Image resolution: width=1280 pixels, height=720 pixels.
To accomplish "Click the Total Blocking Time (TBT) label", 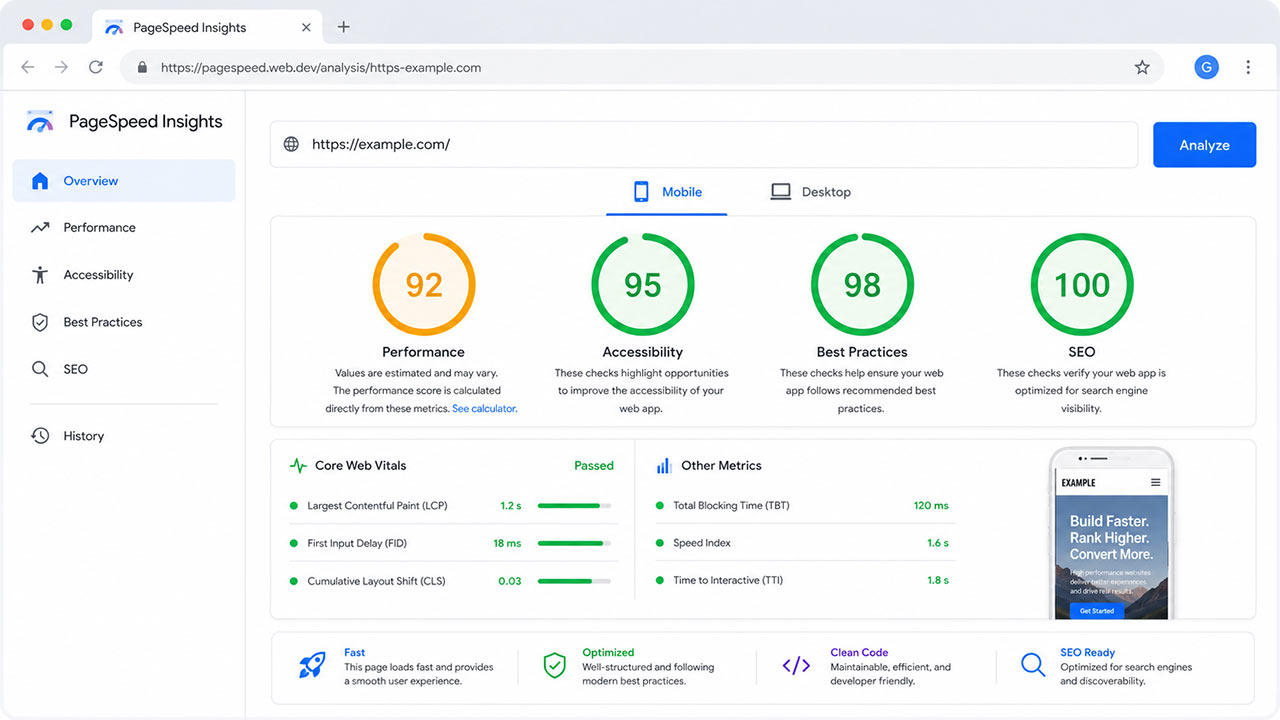I will click(x=731, y=506).
